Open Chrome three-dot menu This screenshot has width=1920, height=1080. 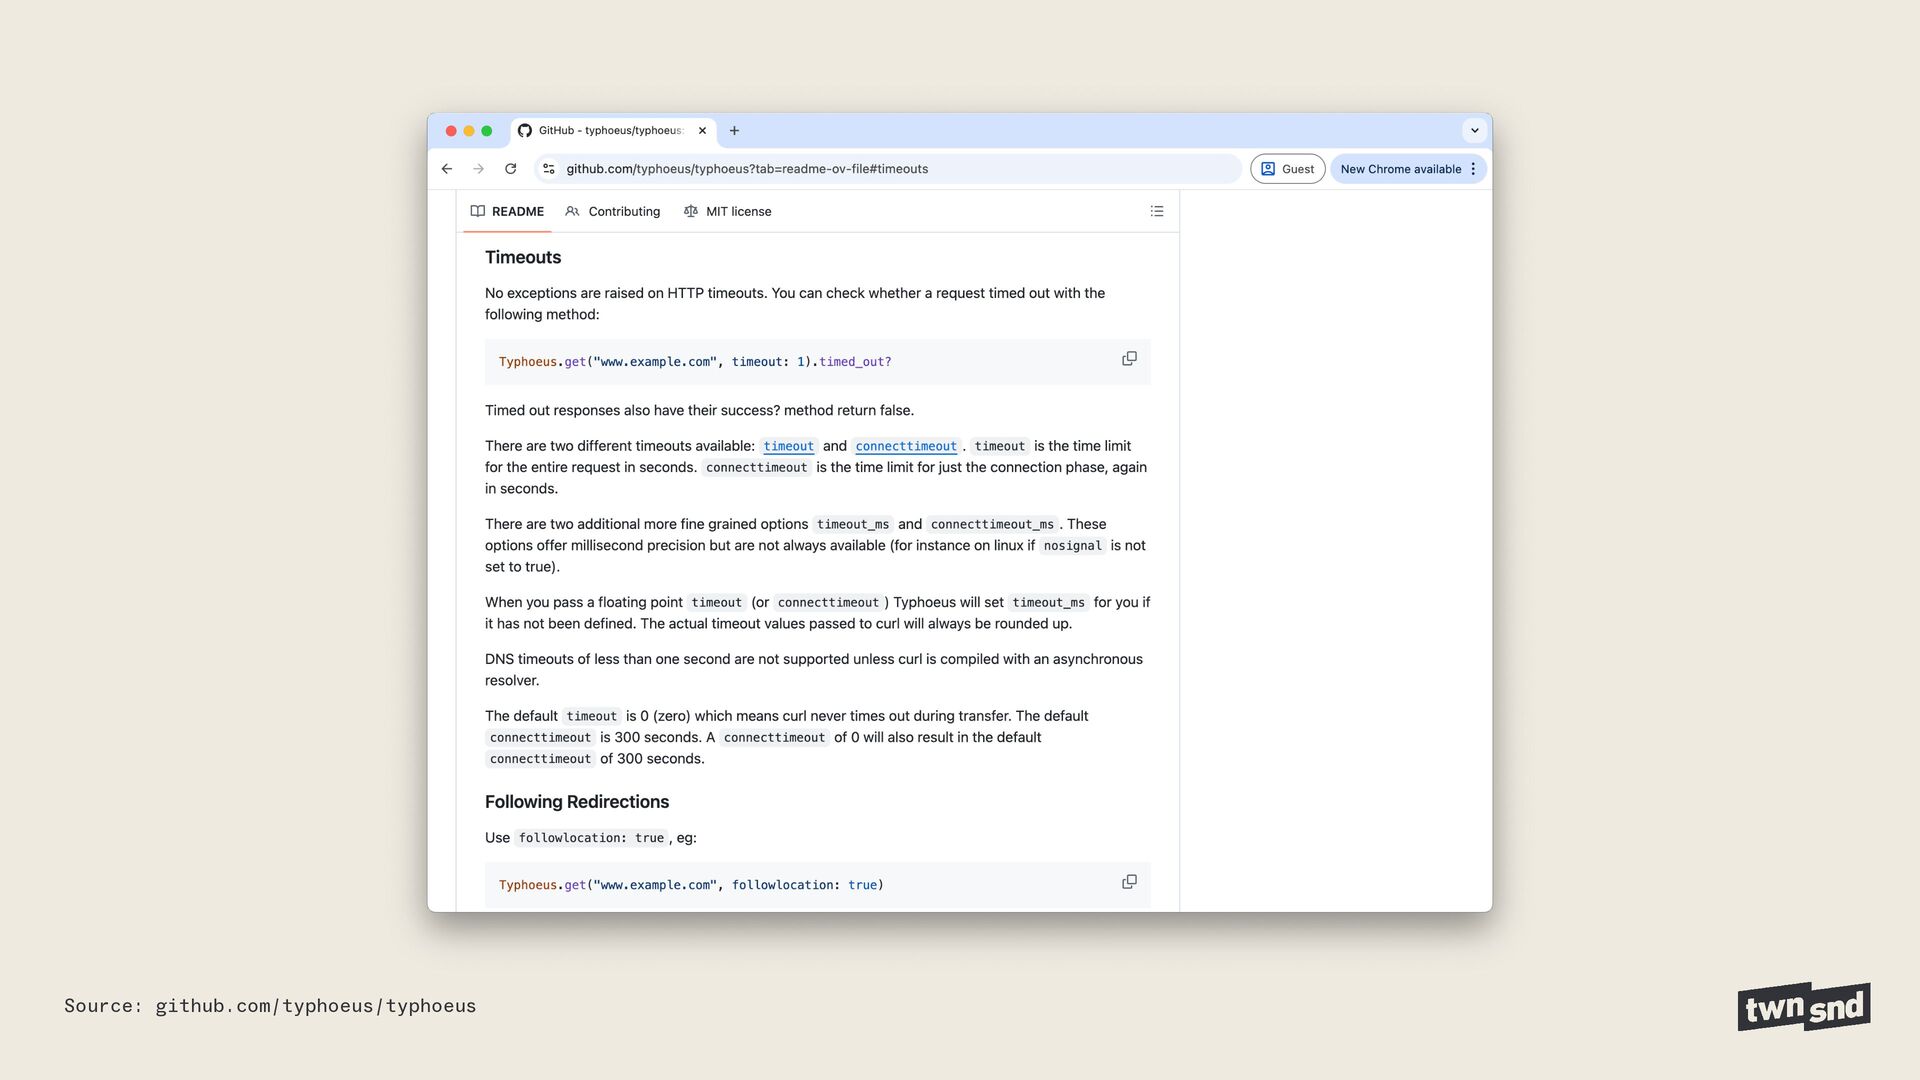tap(1473, 169)
